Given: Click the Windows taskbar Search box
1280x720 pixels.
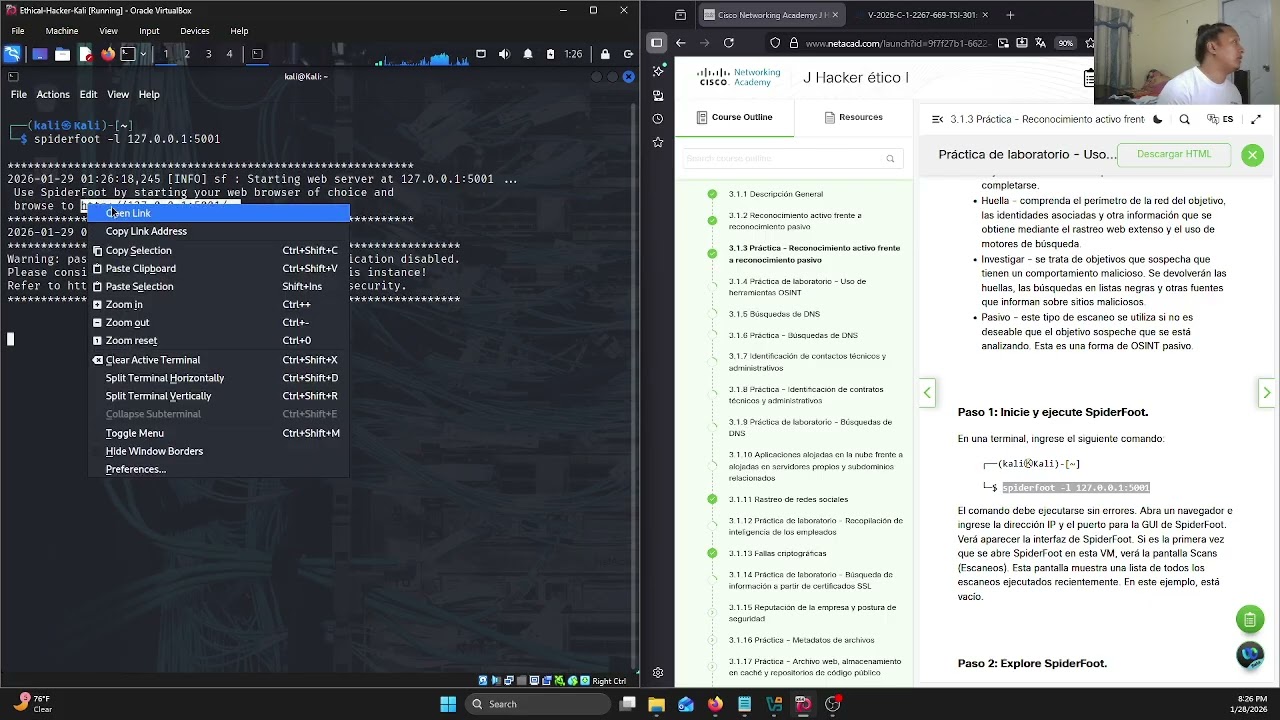Looking at the screenshot, I should point(539,704).
